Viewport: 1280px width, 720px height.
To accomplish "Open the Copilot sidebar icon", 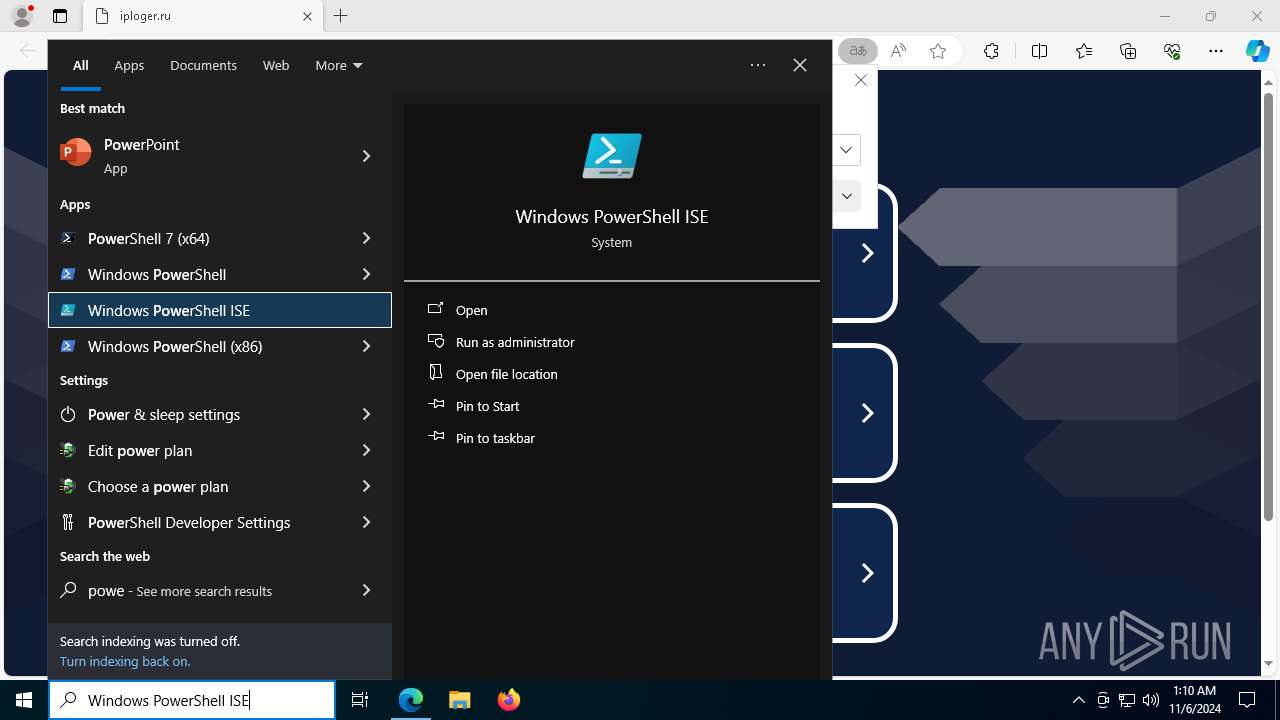I will [x=1257, y=51].
